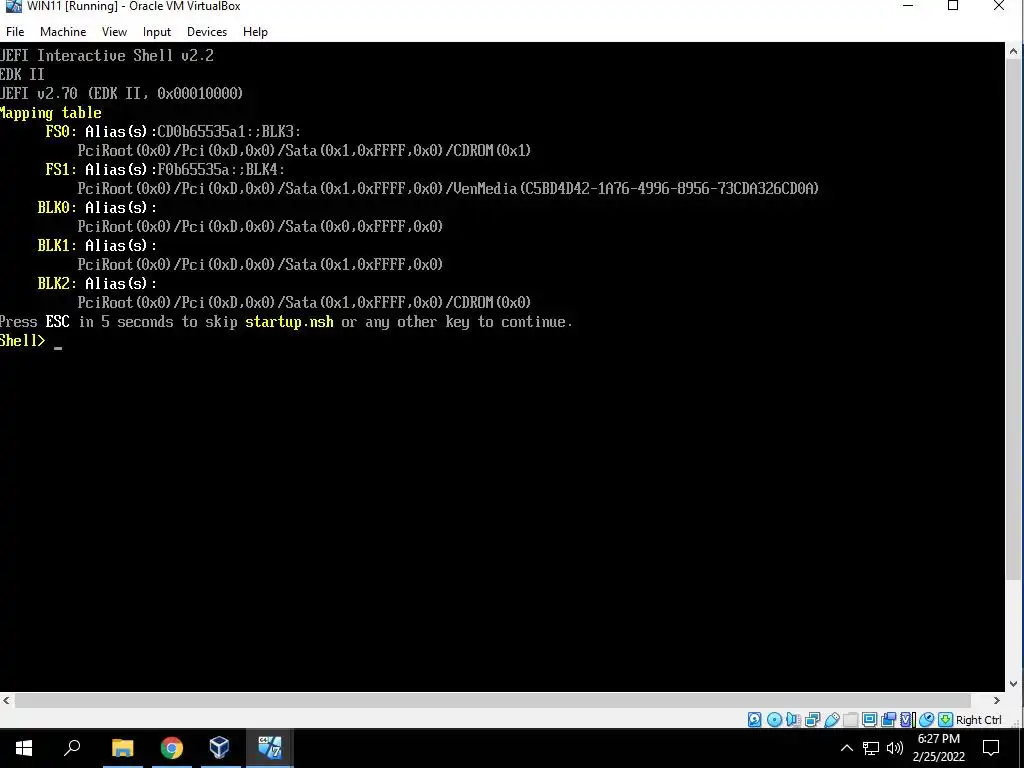Open the notification center icon
This screenshot has width=1024, height=768.
coord(991,748)
